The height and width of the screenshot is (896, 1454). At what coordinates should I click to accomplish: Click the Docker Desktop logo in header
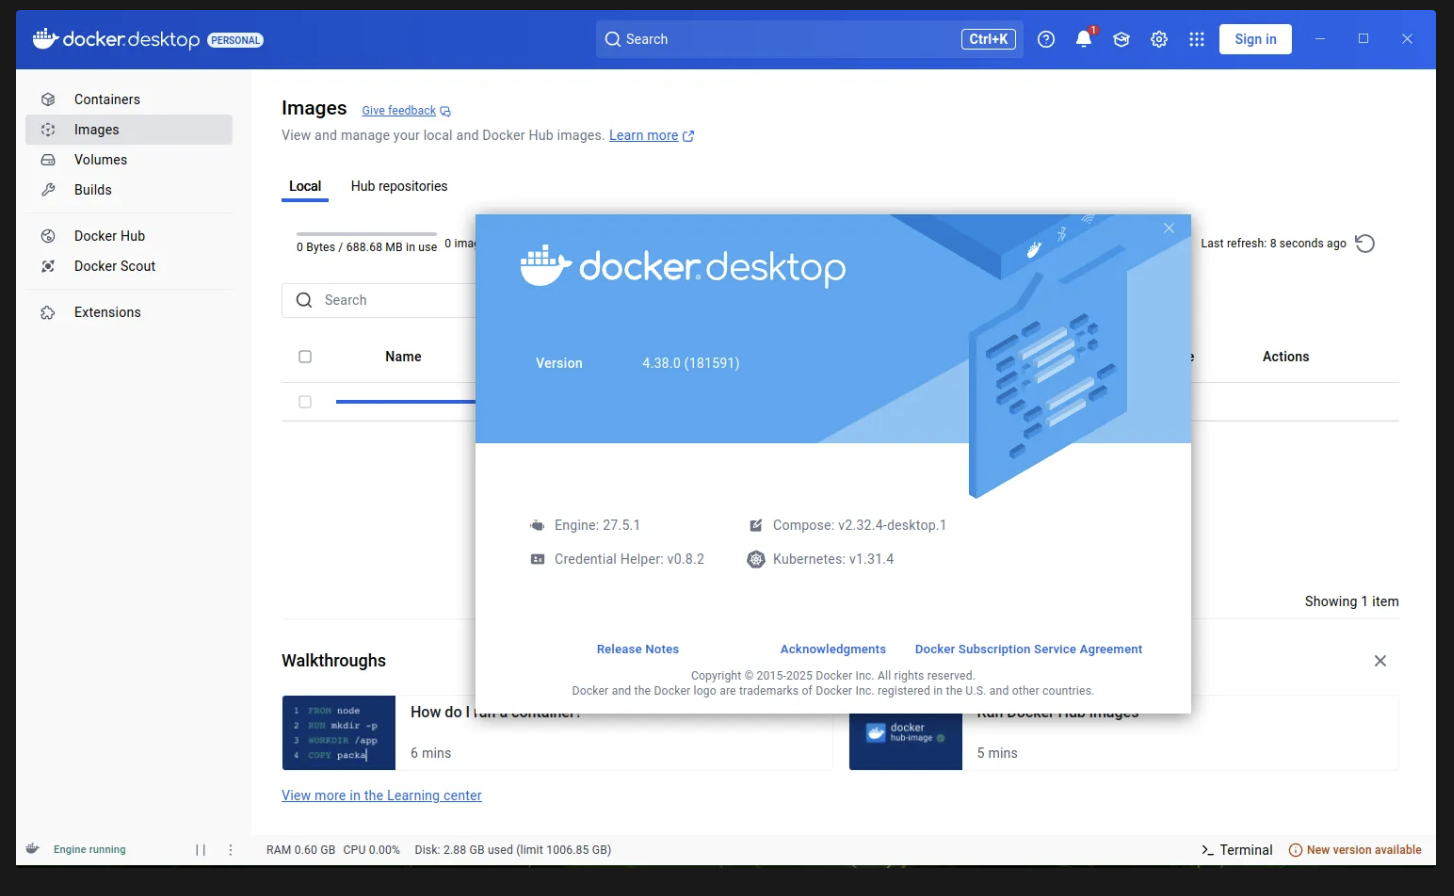[x=116, y=39]
